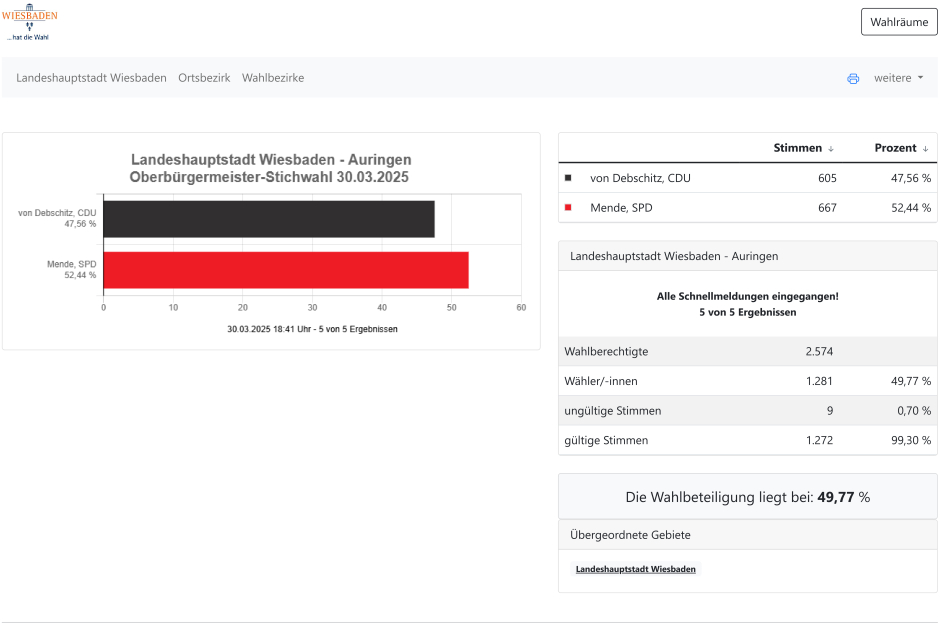The width and height of the screenshot is (940, 627).
Task: Click the Wiesbaden logo in the header
Action: [x=29, y=21]
